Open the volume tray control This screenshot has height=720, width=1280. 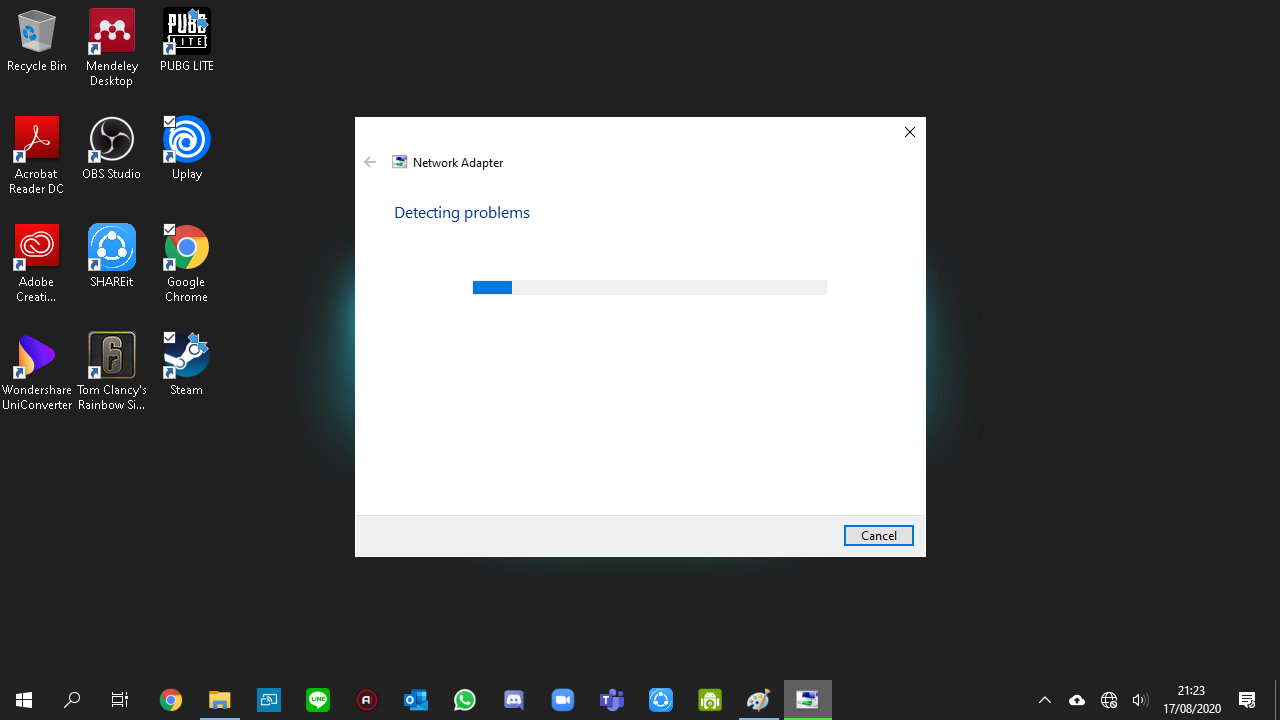tap(1140, 700)
